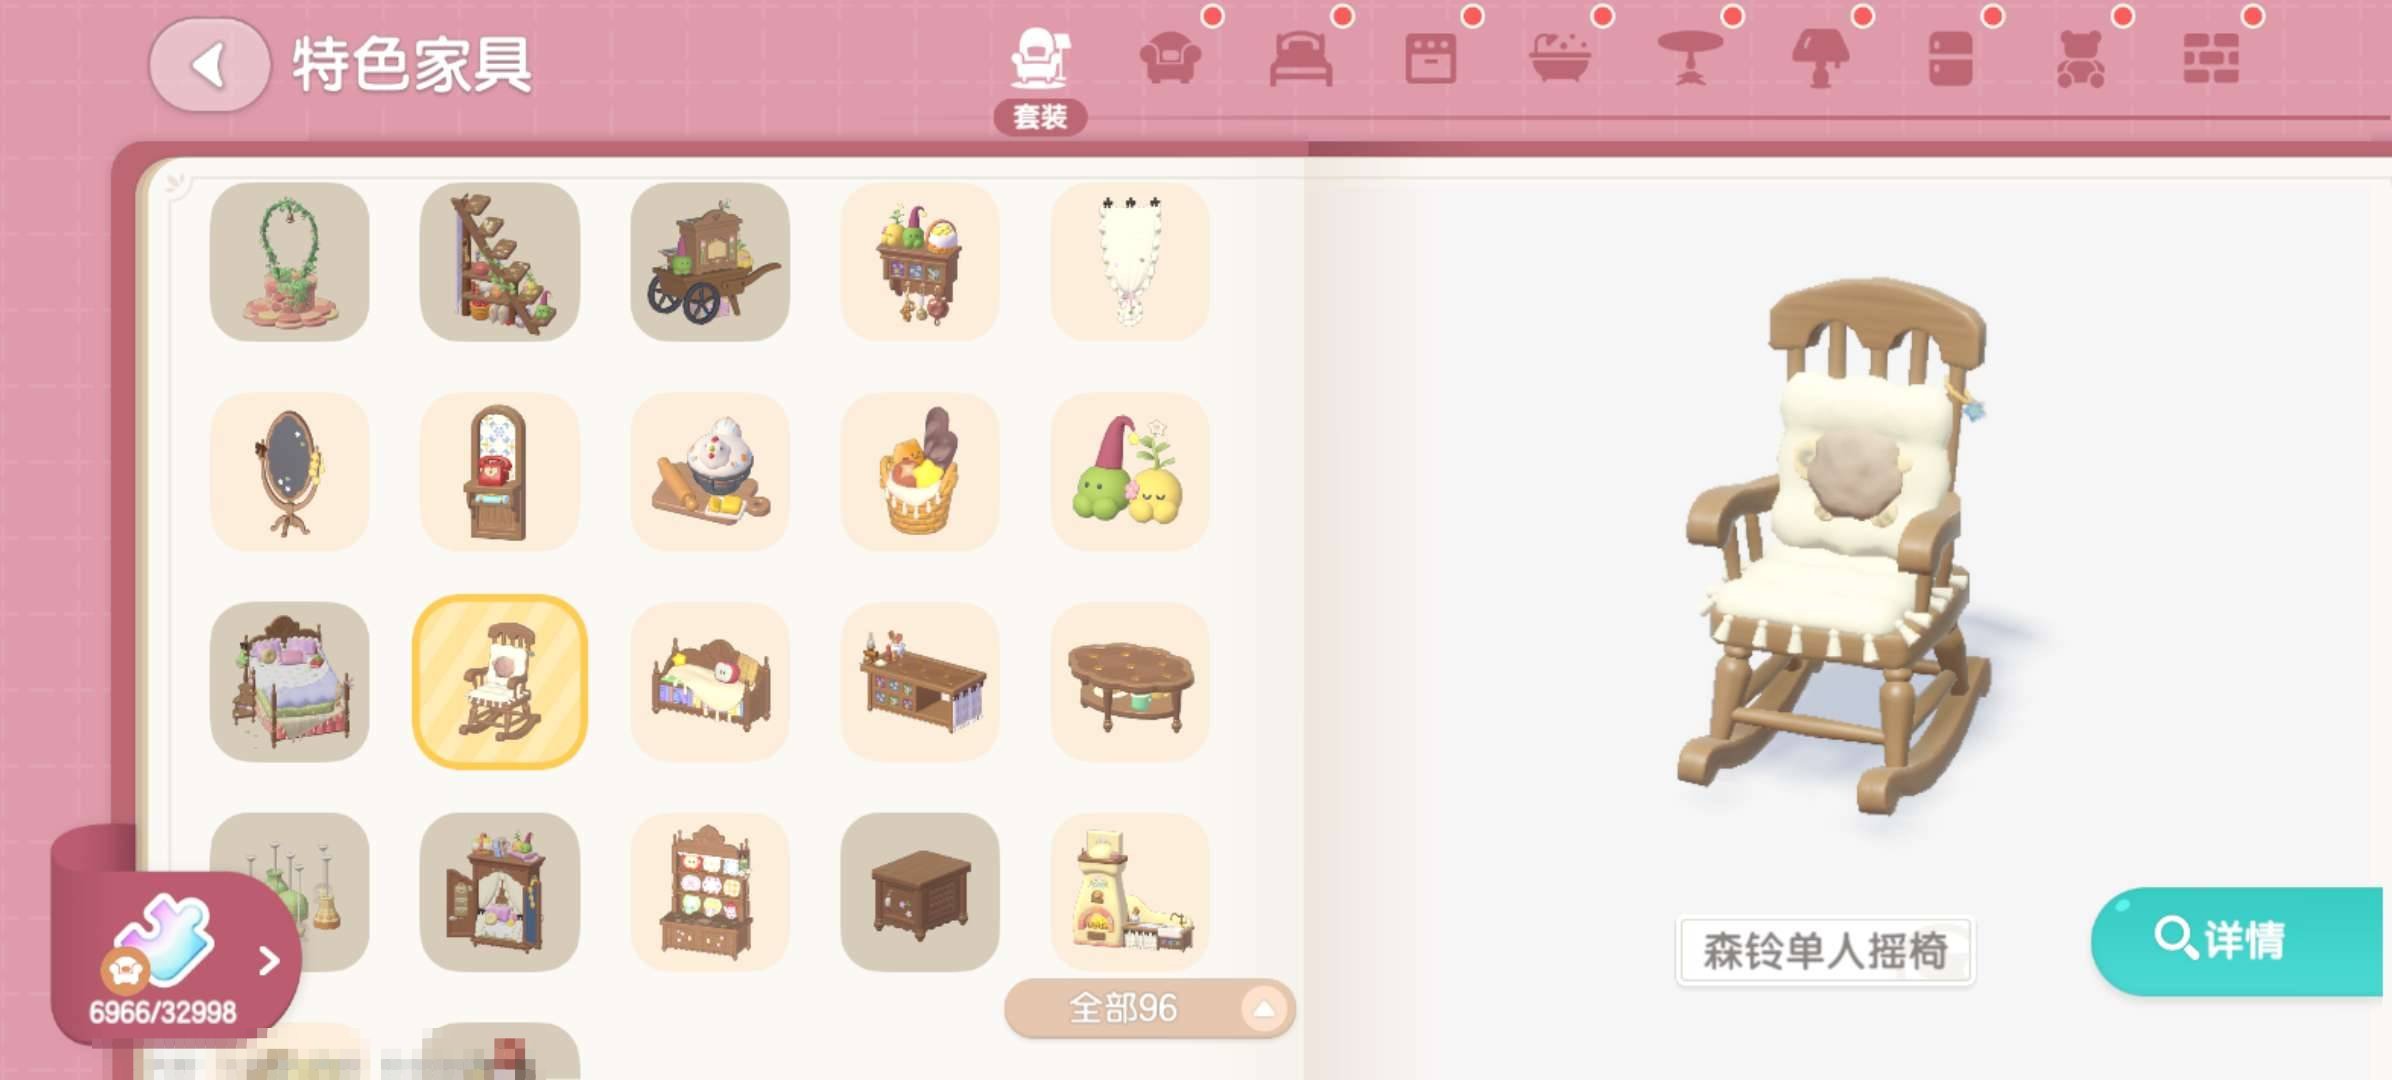The image size is (2392, 1080).
Task: Select the bathtub category icon
Action: (1560, 59)
